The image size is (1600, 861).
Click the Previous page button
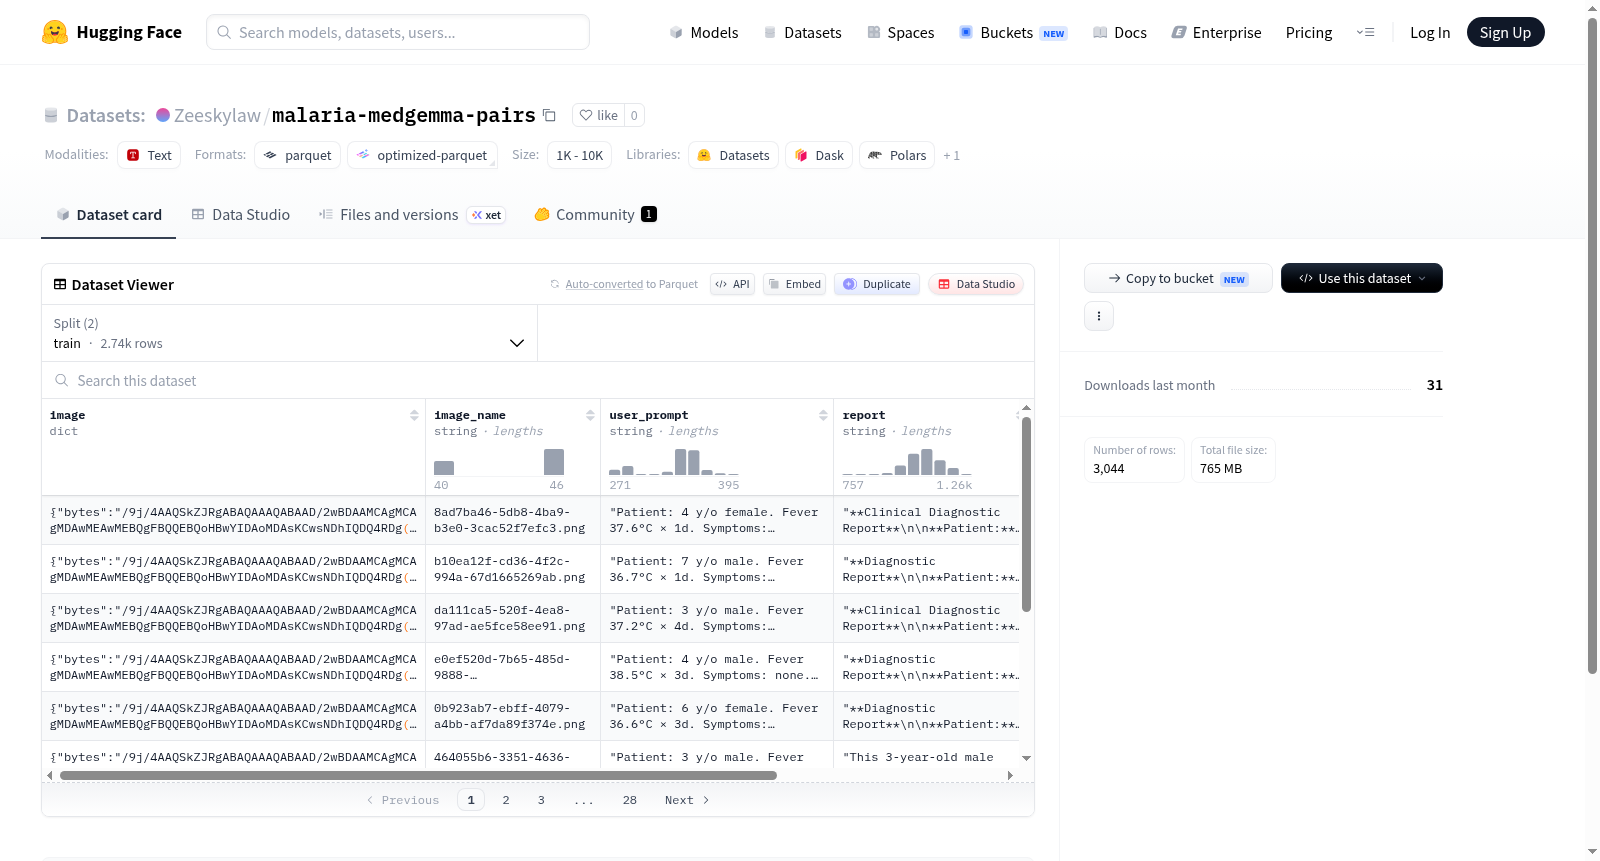pos(403,800)
